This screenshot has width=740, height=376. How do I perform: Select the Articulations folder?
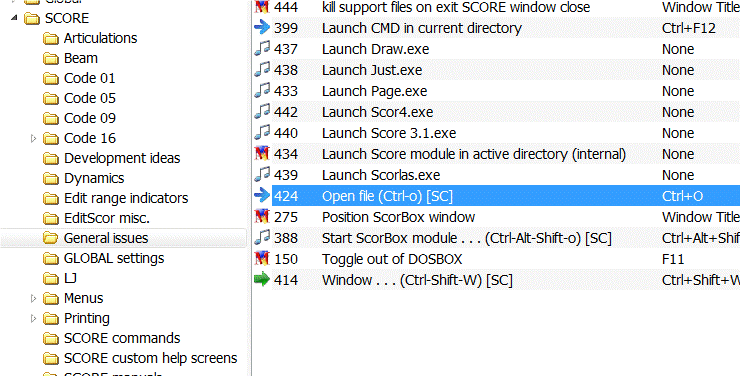coord(100,38)
